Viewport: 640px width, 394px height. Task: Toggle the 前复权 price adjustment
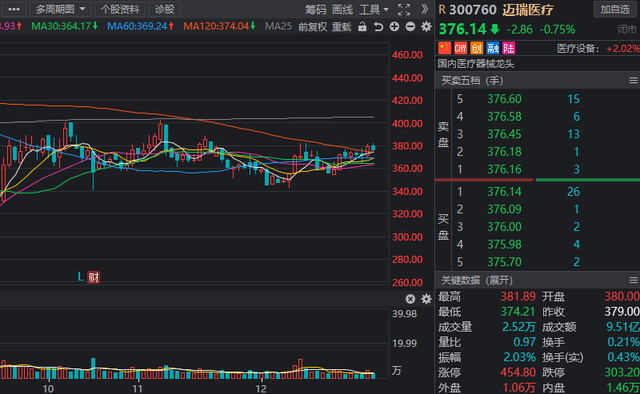(x=312, y=27)
